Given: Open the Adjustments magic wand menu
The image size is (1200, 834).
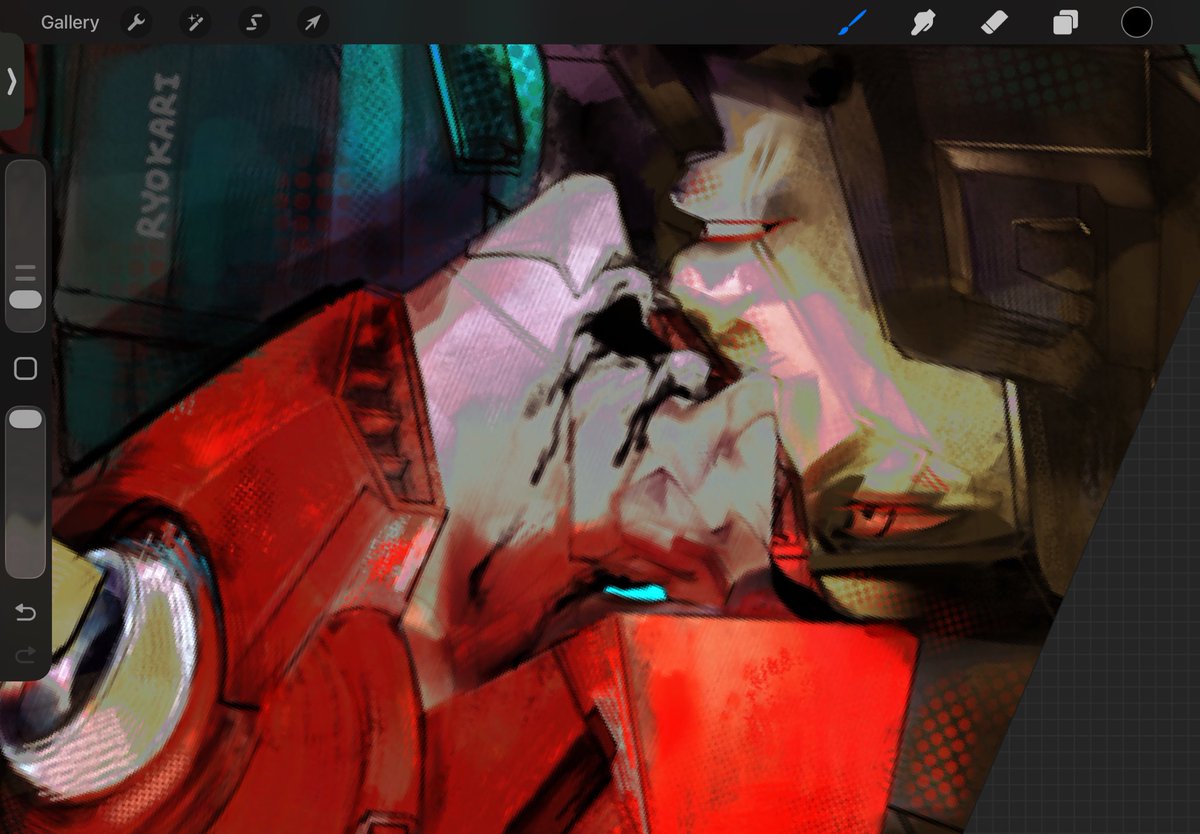Looking at the screenshot, I should point(195,22).
